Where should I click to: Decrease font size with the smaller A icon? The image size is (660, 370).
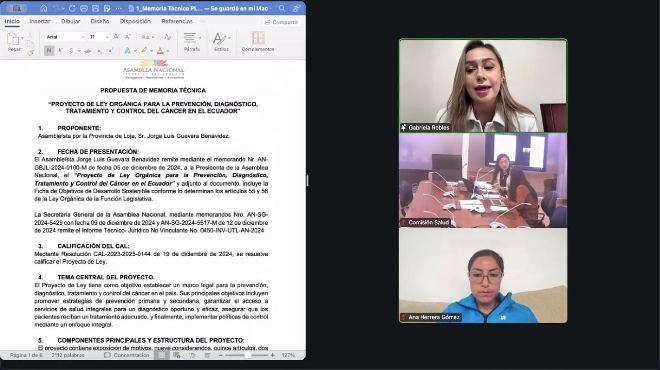tap(128, 37)
